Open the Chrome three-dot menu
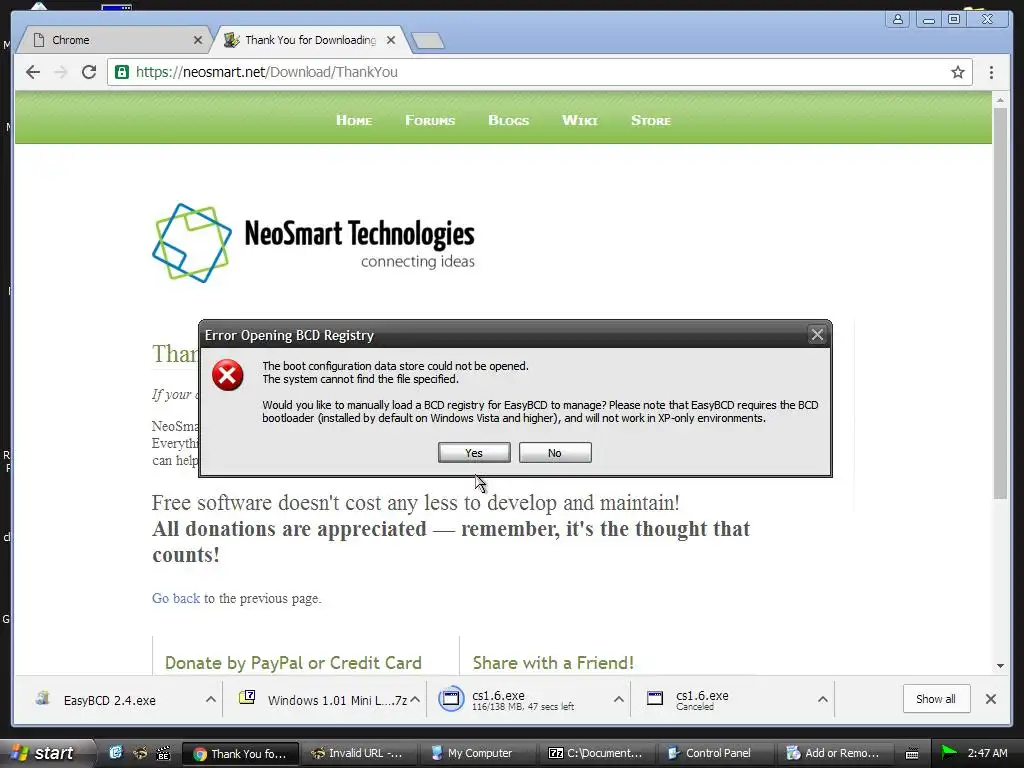 pos(991,72)
